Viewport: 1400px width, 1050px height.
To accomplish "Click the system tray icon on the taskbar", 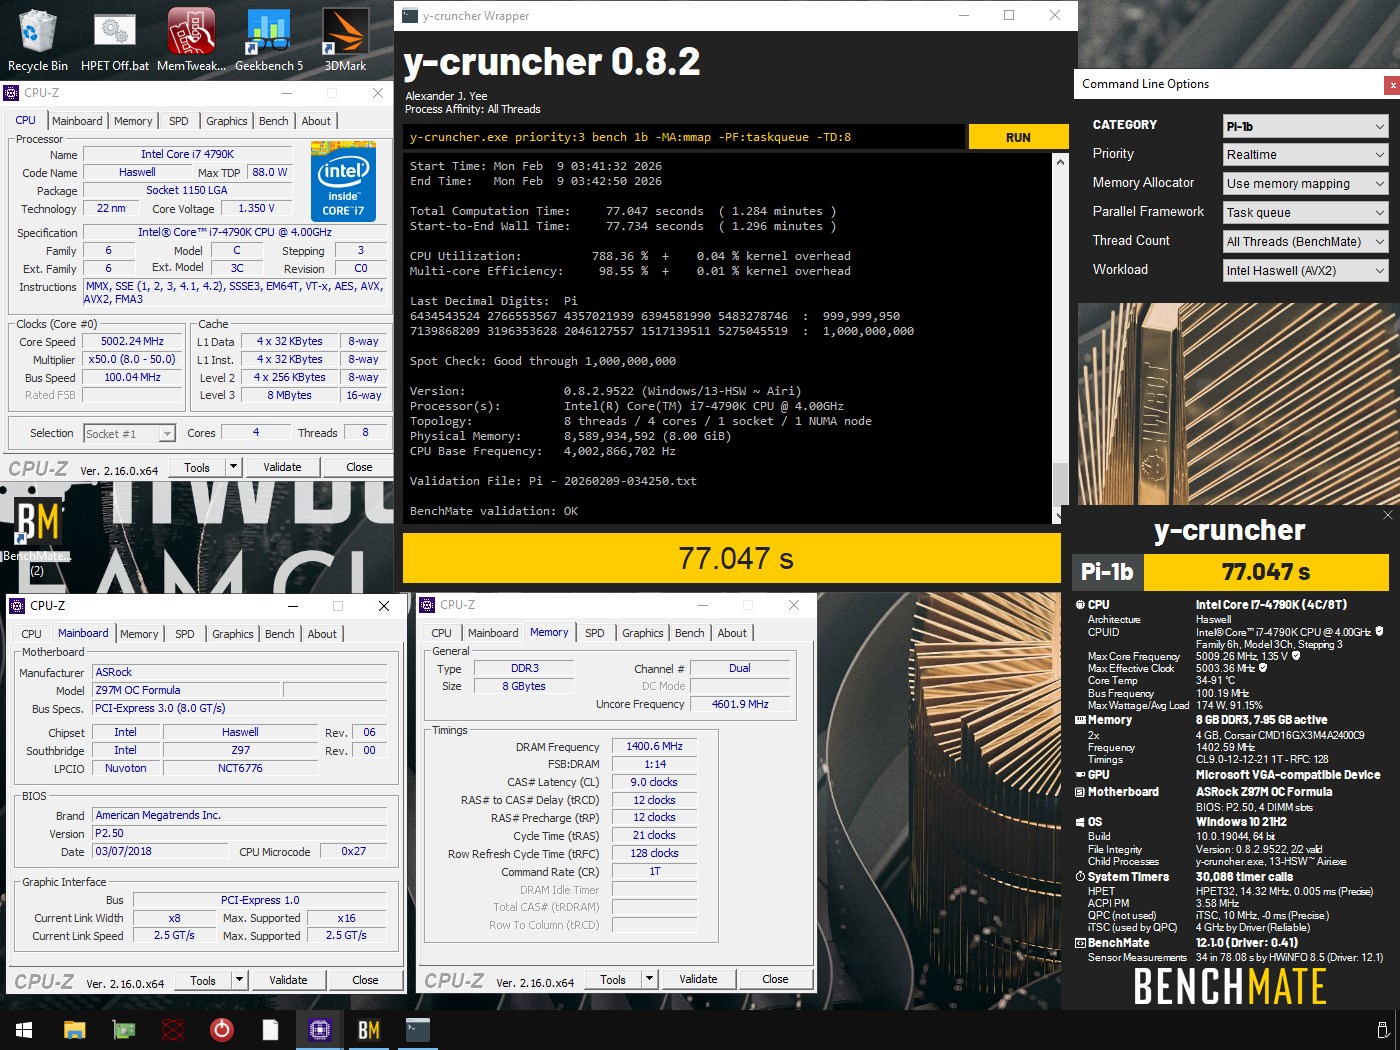I will tap(1383, 1029).
